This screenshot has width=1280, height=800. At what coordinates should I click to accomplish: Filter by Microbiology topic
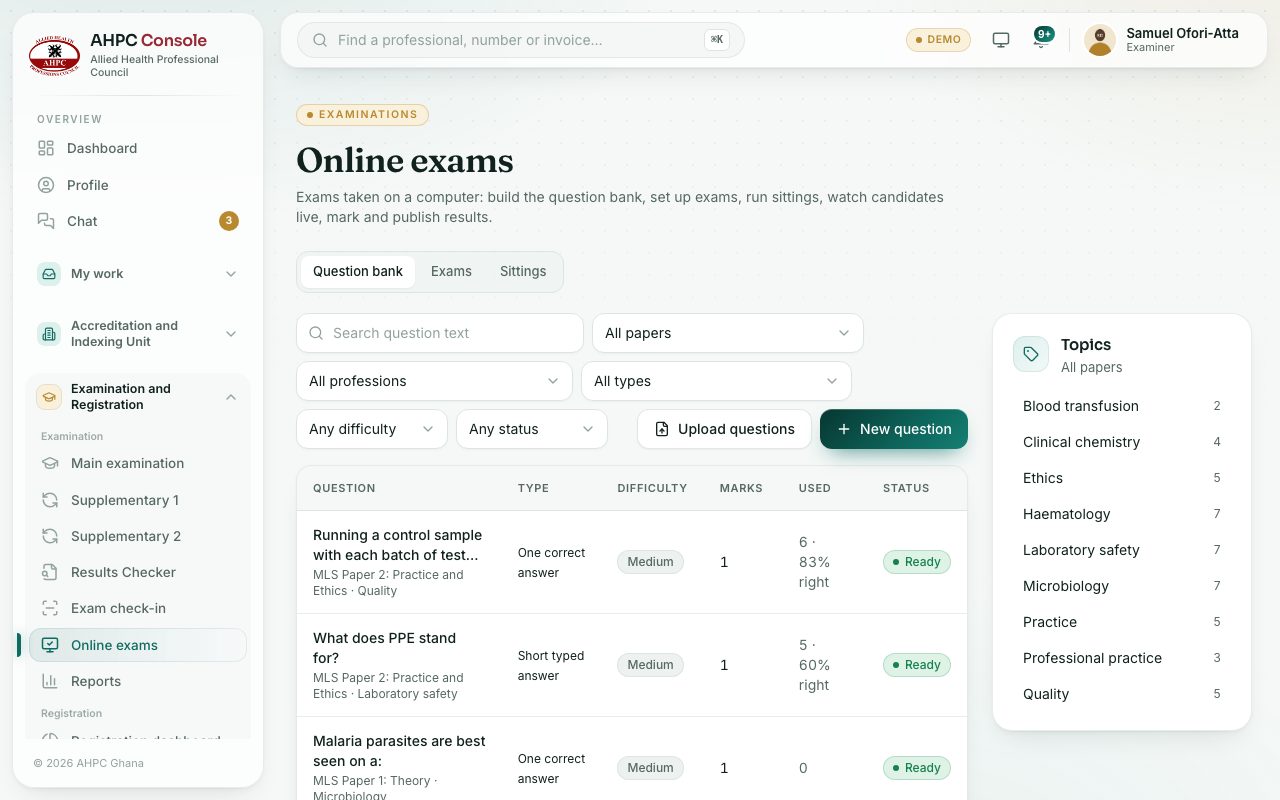(x=1122, y=586)
